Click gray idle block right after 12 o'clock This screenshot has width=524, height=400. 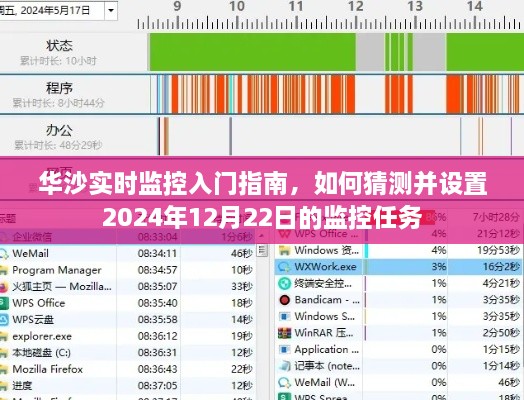370,52
